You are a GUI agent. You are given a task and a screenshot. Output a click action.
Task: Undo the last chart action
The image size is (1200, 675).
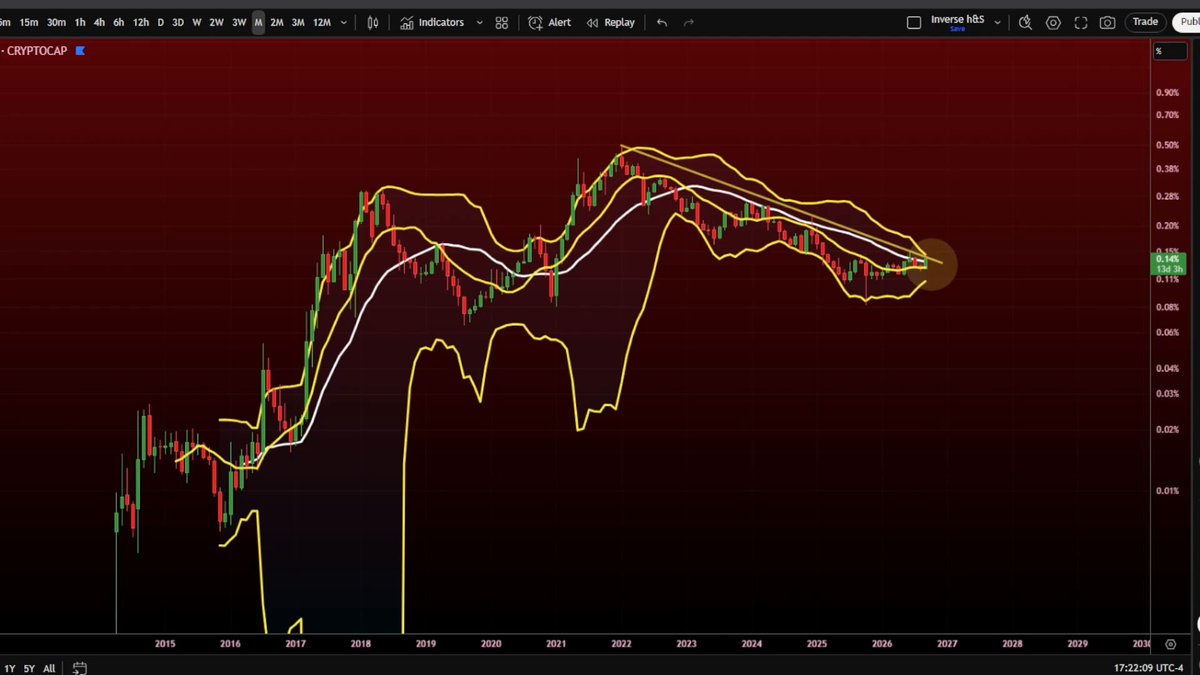point(662,22)
